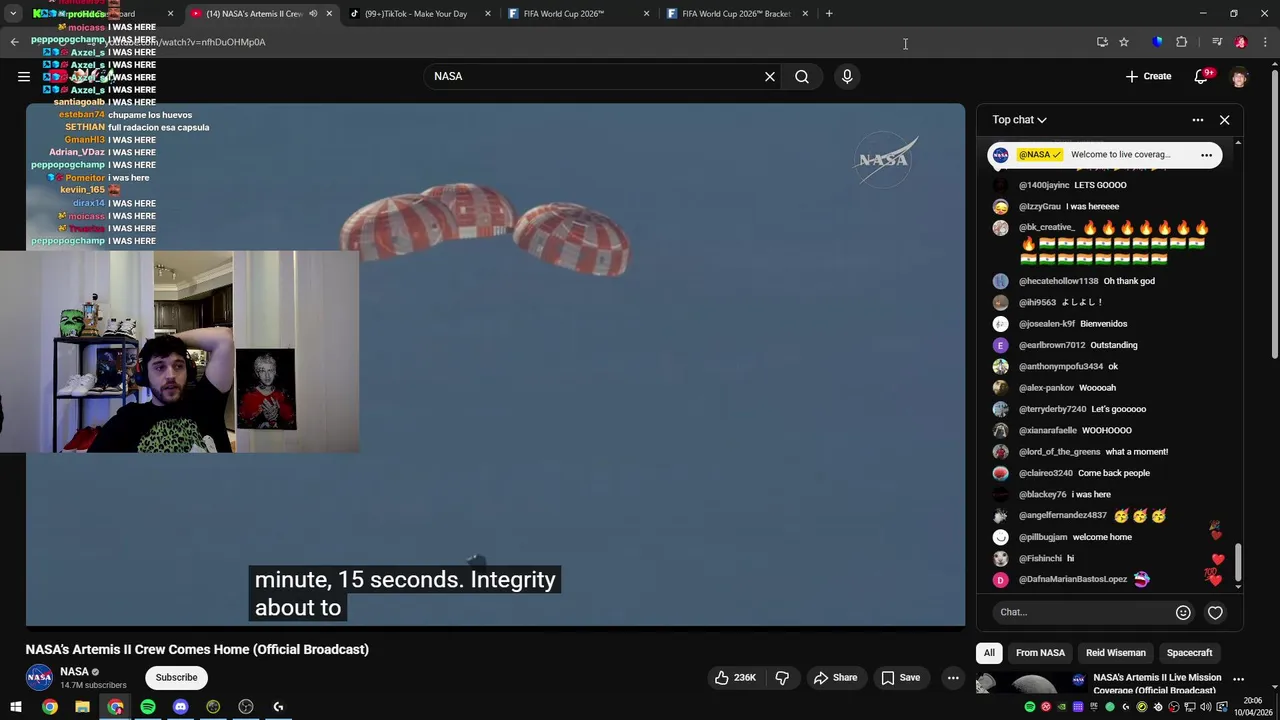Open the NASA channel name link
This screenshot has width=1280, height=720.
click(74, 672)
